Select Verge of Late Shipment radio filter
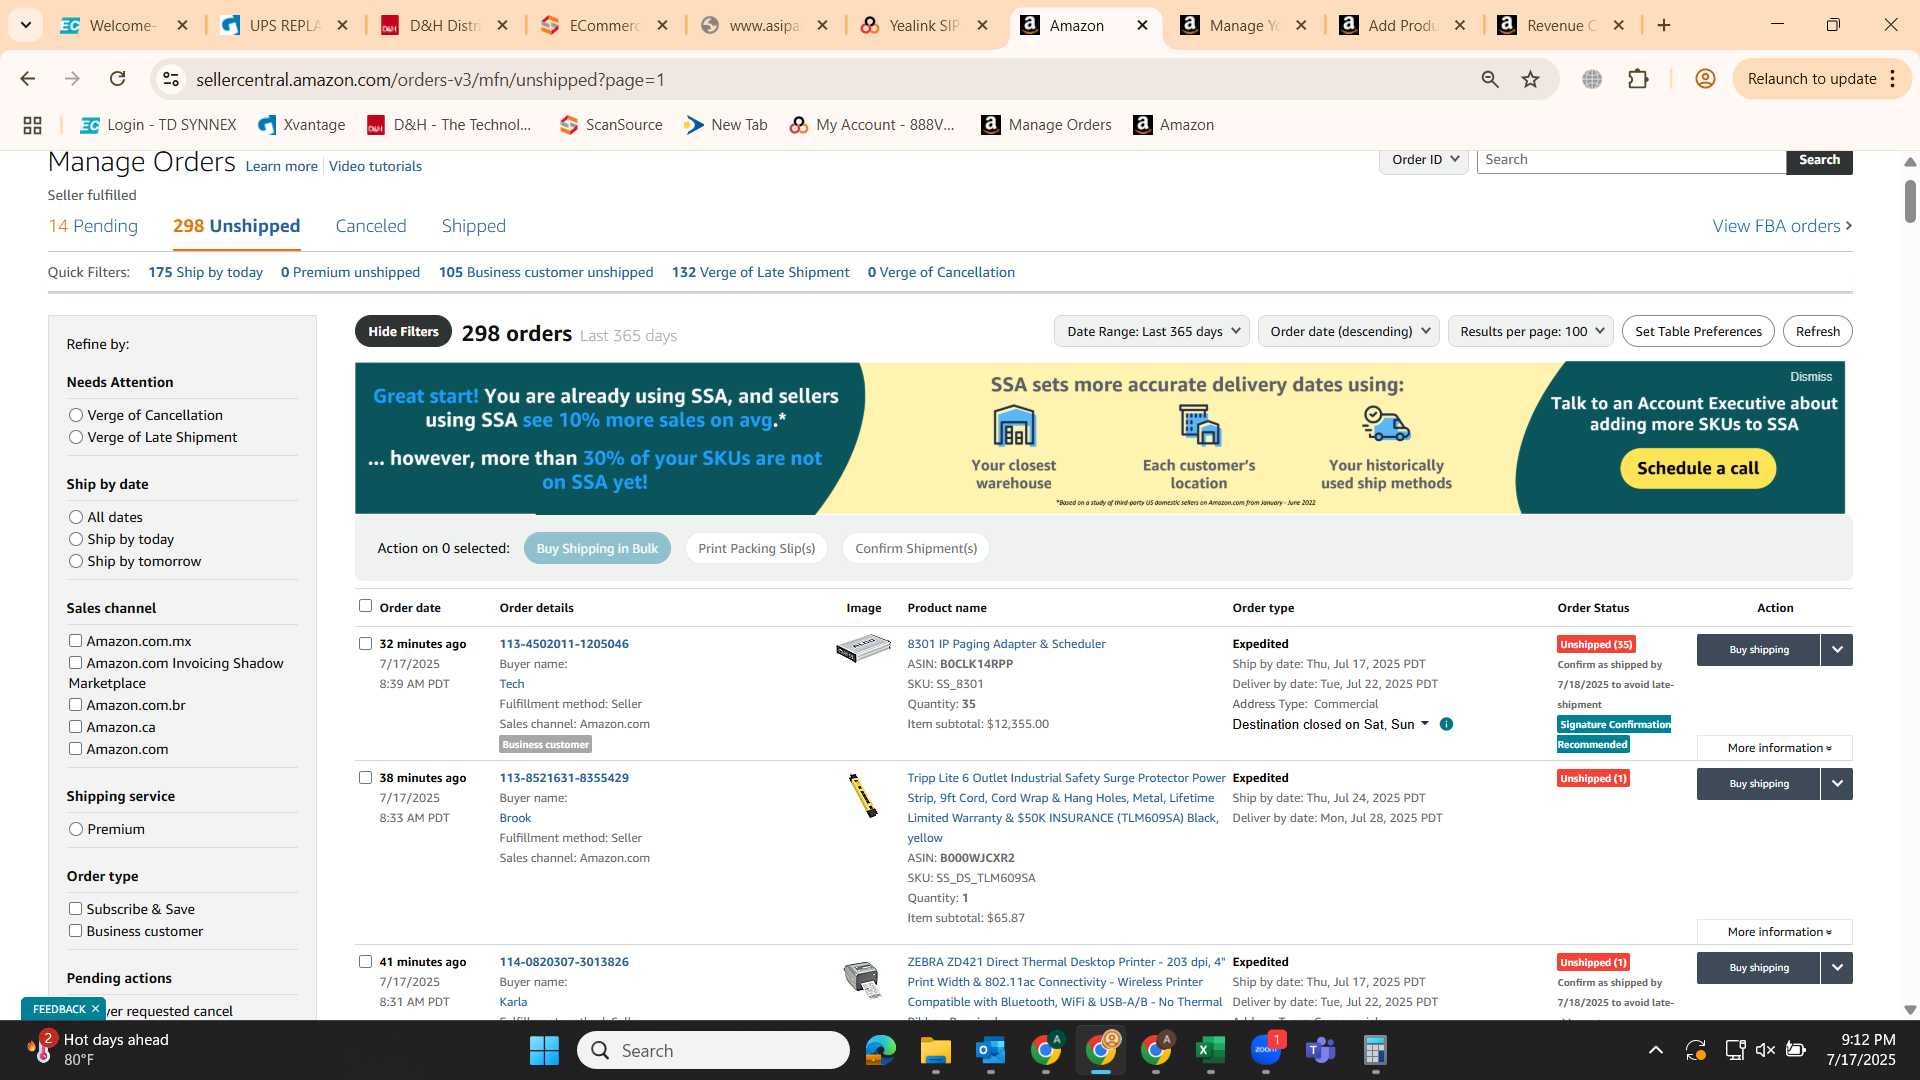This screenshot has width=1920, height=1080. (x=76, y=437)
